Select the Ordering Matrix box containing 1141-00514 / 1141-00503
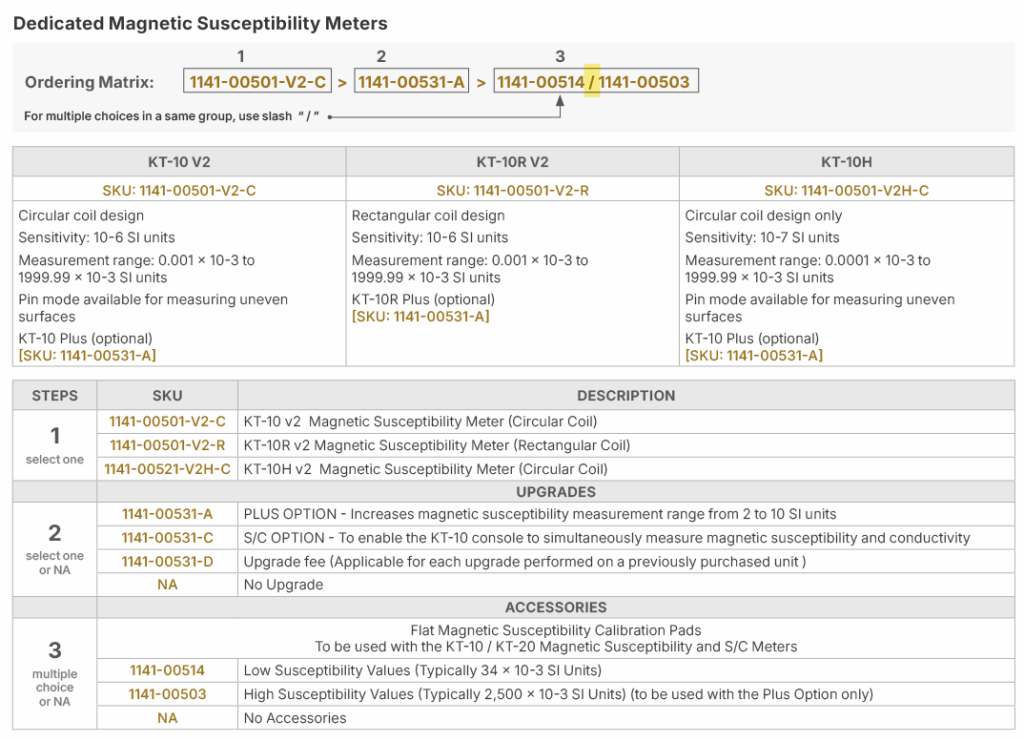 point(596,81)
